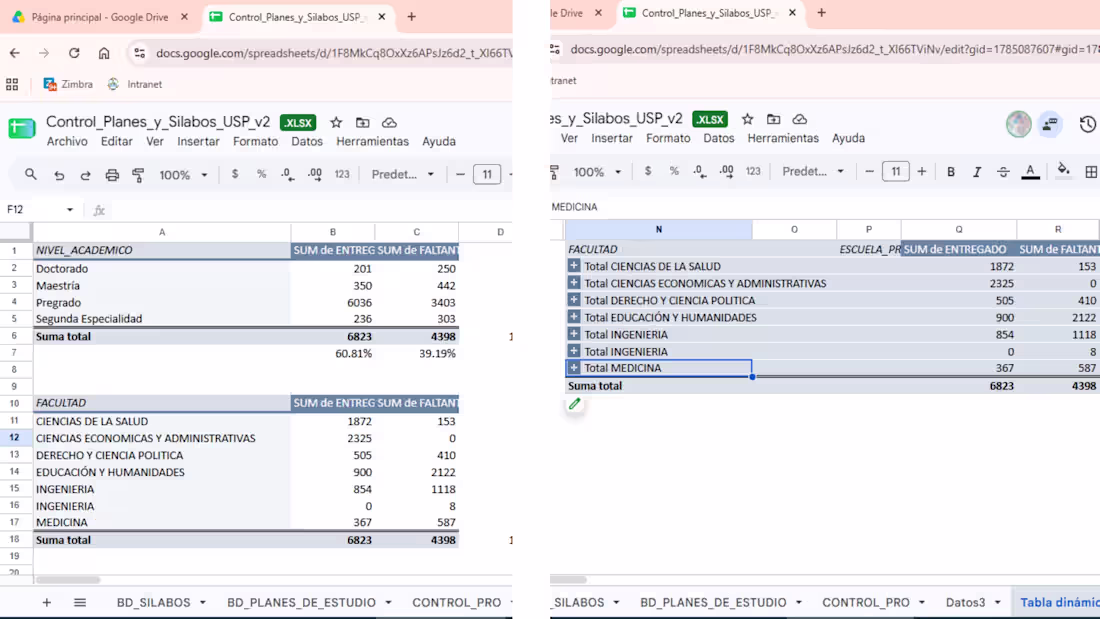Image resolution: width=1100 pixels, height=619 pixels.
Task: Open Ayuda menu in right window
Action: (848, 138)
